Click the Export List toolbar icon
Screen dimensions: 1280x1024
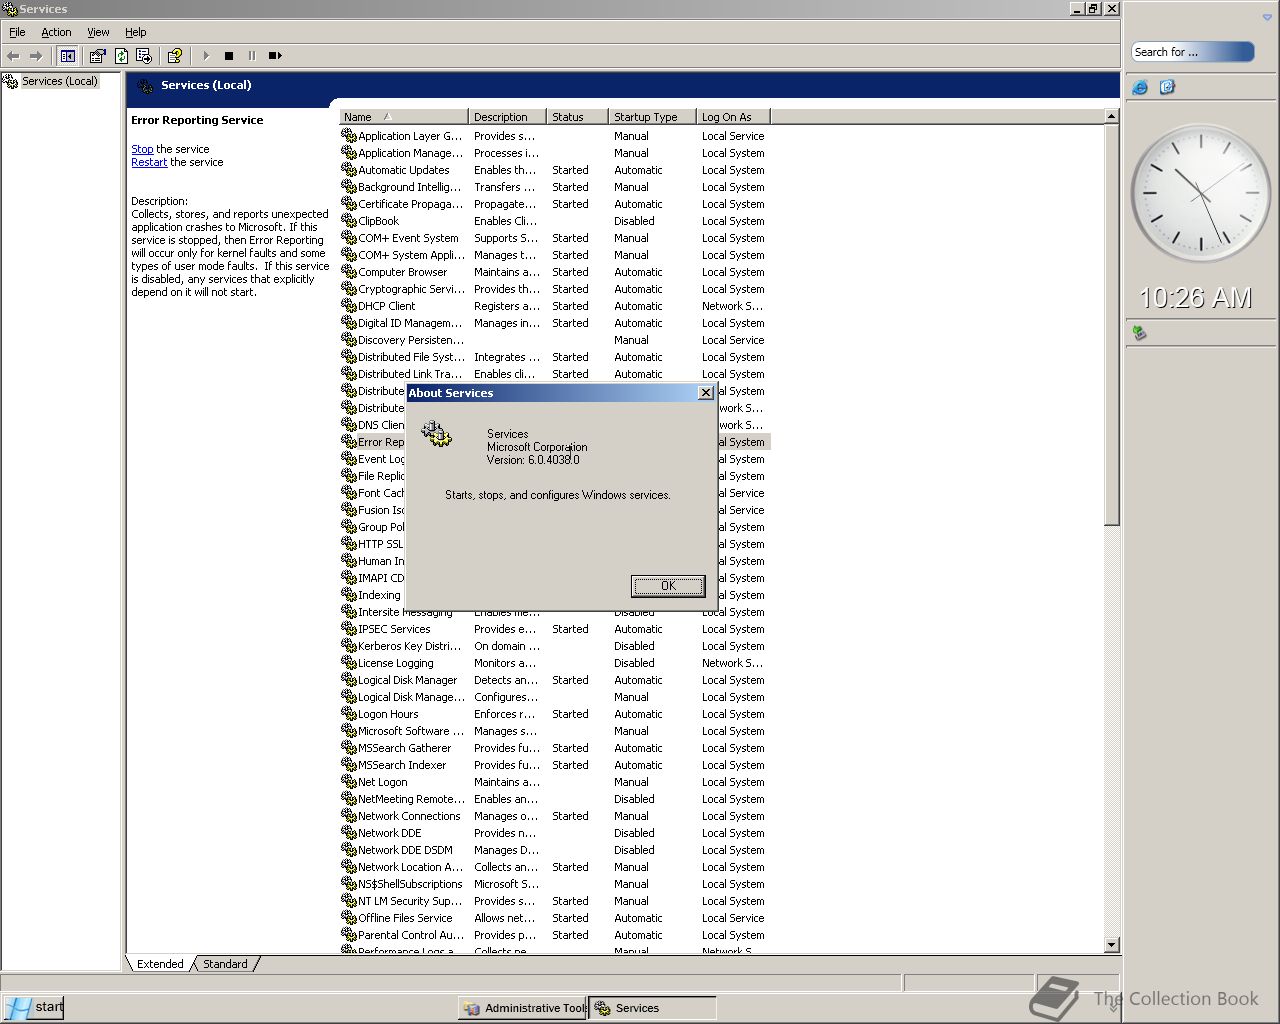(x=144, y=56)
